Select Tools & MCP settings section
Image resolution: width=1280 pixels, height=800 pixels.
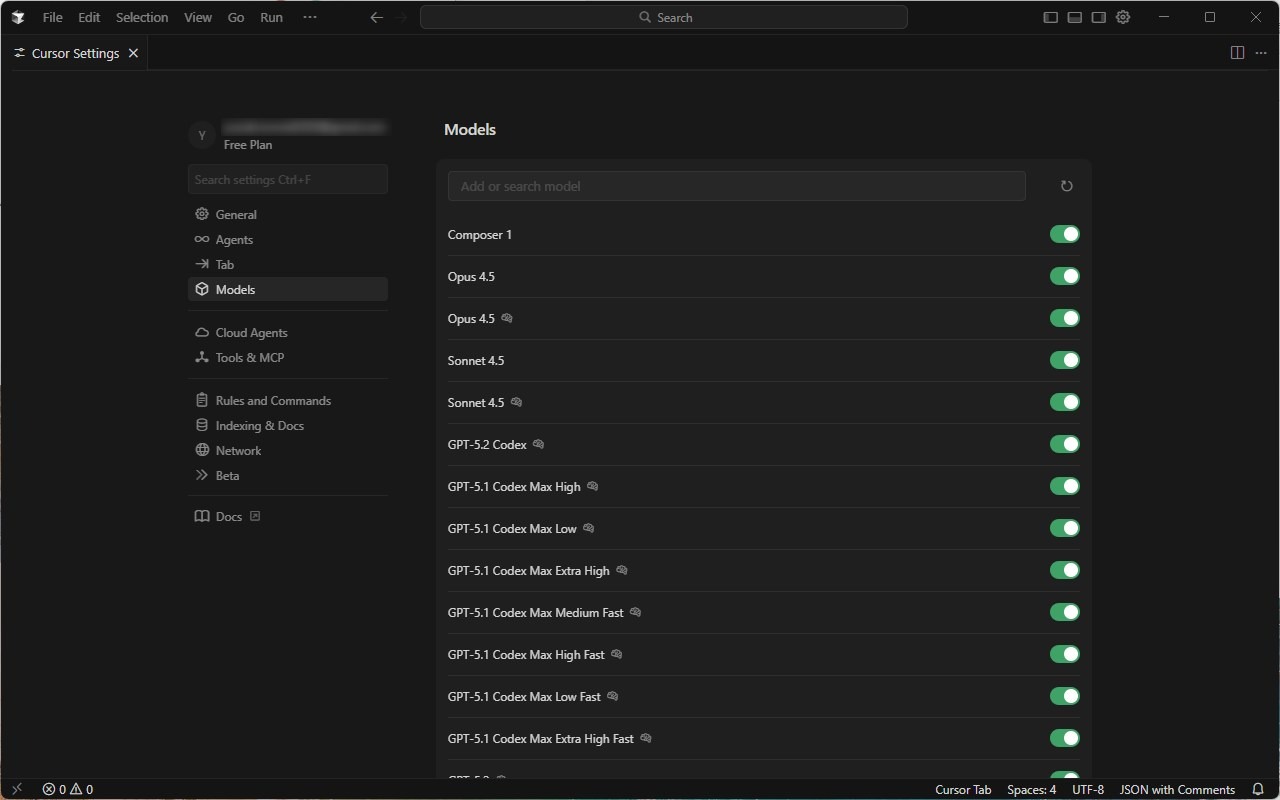point(249,357)
